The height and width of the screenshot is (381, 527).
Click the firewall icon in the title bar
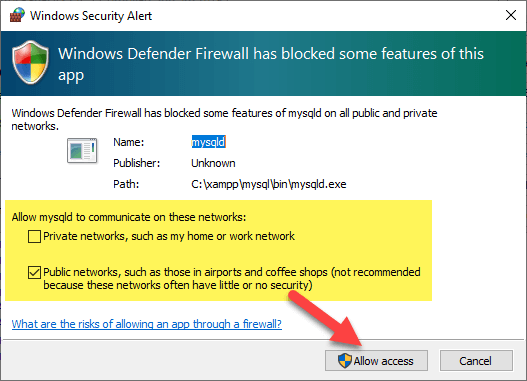click(17, 15)
